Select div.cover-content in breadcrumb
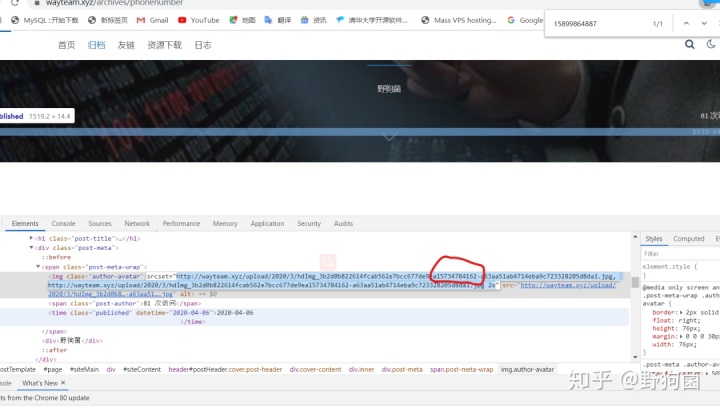Viewport: 720px width, 410px height. 315,370
